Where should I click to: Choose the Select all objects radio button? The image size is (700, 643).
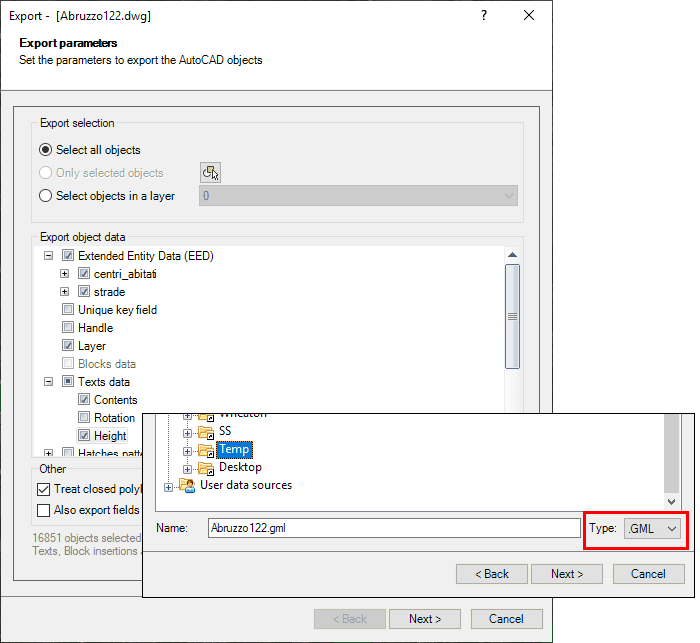pyautogui.click(x=46, y=150)
